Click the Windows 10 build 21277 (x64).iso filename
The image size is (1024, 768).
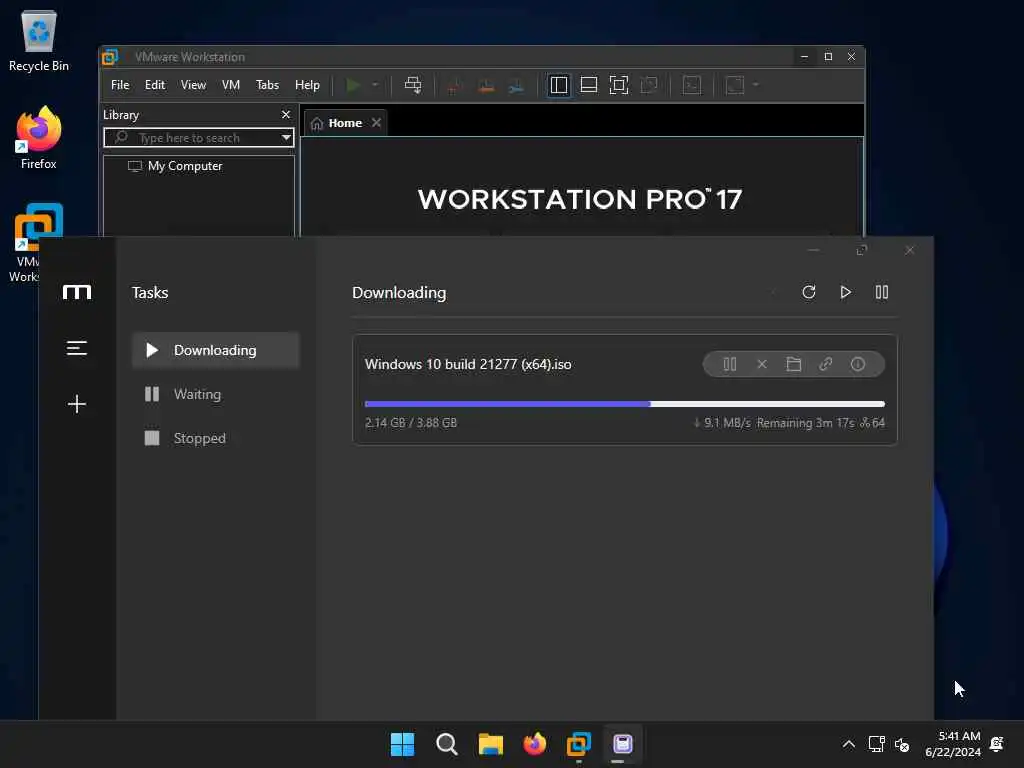tap(468, 364)
